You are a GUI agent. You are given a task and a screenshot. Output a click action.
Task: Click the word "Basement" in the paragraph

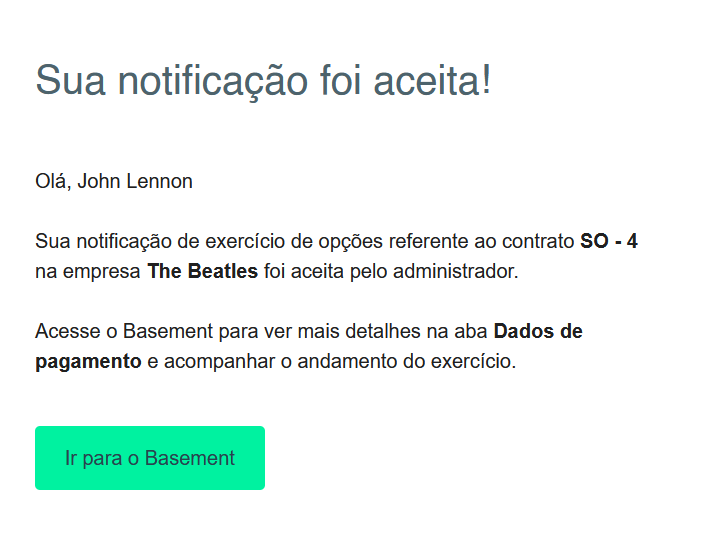pyautogui.click(x=147, y=331)
